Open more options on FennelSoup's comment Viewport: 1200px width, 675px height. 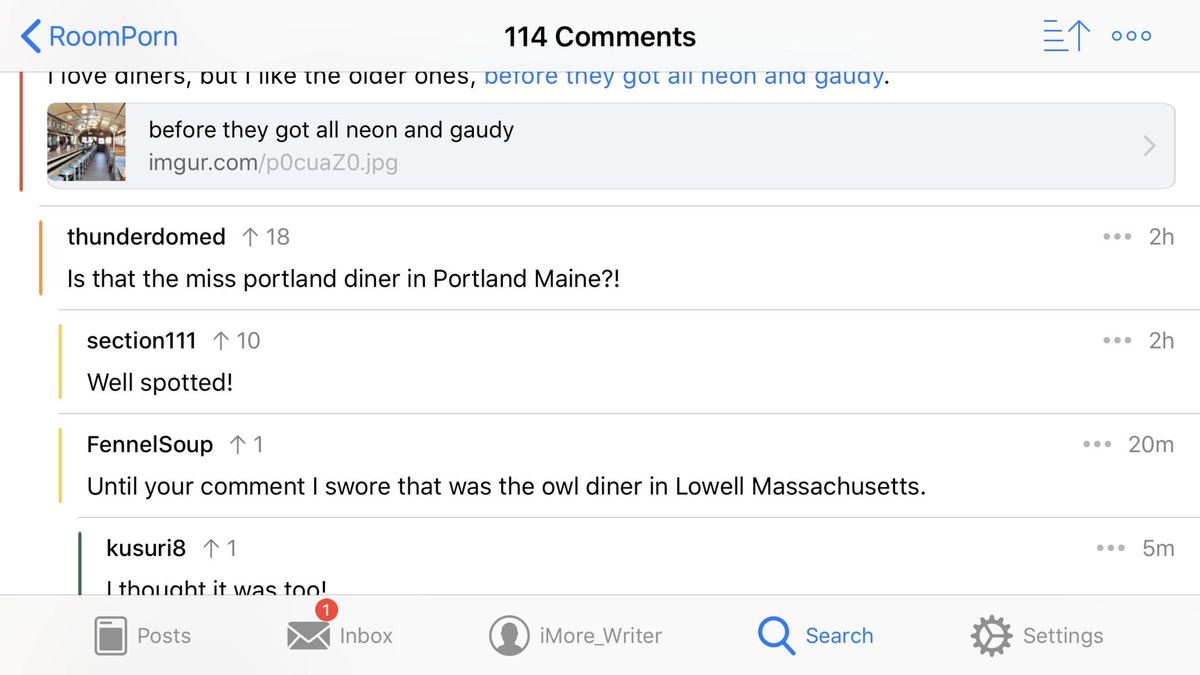click(x=1096, y=445)
